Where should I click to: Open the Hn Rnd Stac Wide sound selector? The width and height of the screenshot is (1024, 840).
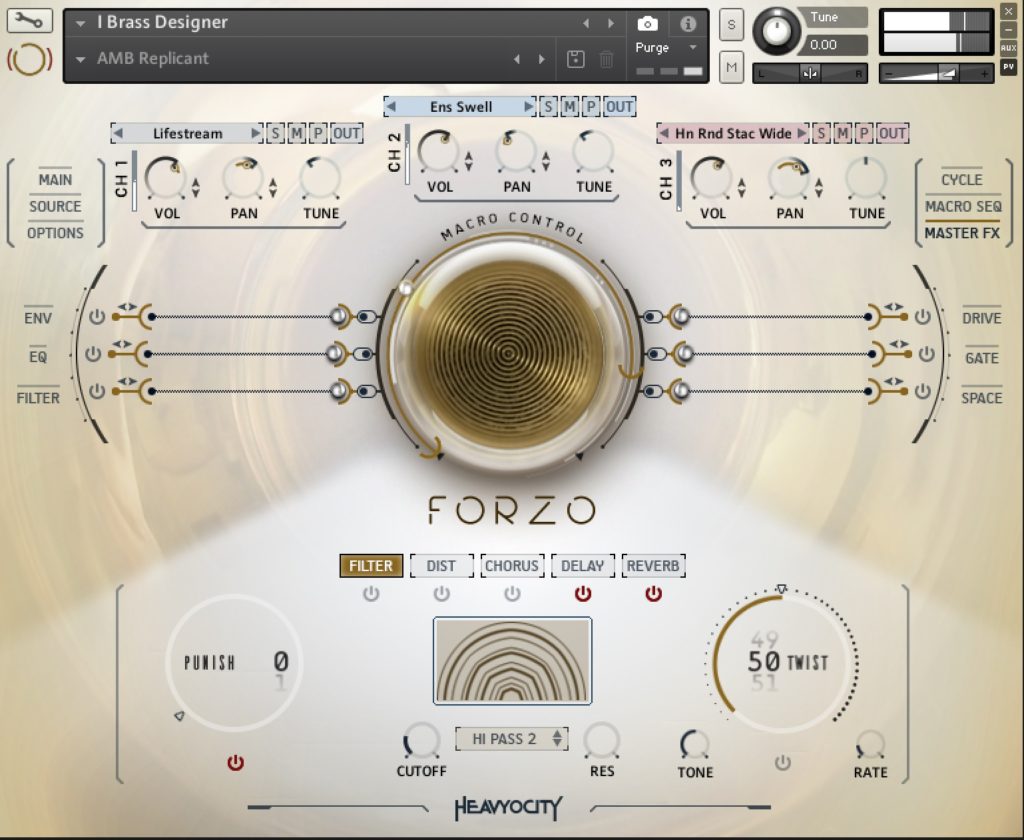[x=733, y=133]
